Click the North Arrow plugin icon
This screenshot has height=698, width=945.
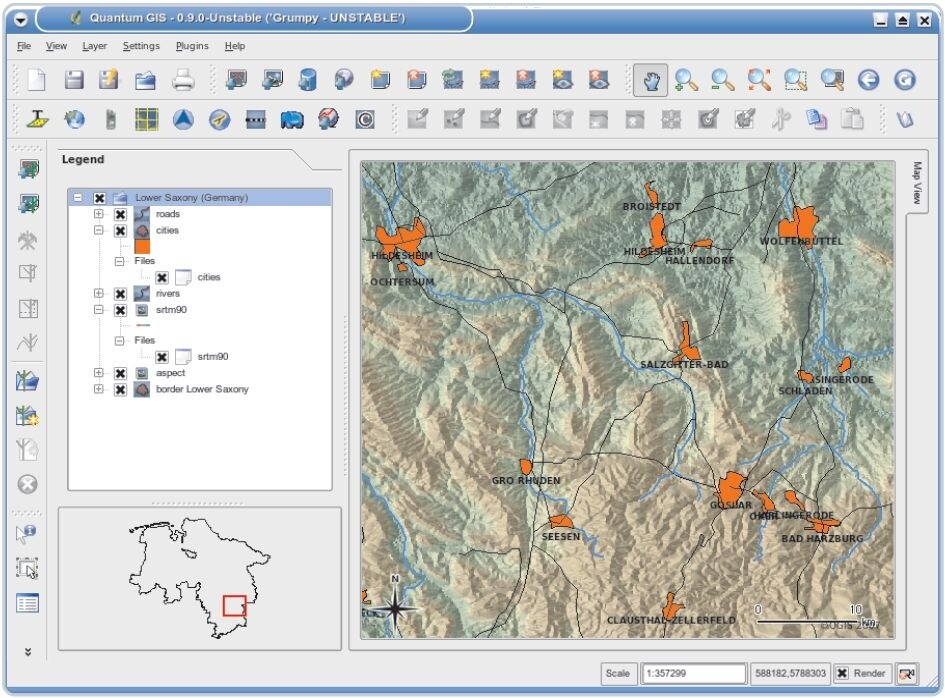tap(184, 119)
